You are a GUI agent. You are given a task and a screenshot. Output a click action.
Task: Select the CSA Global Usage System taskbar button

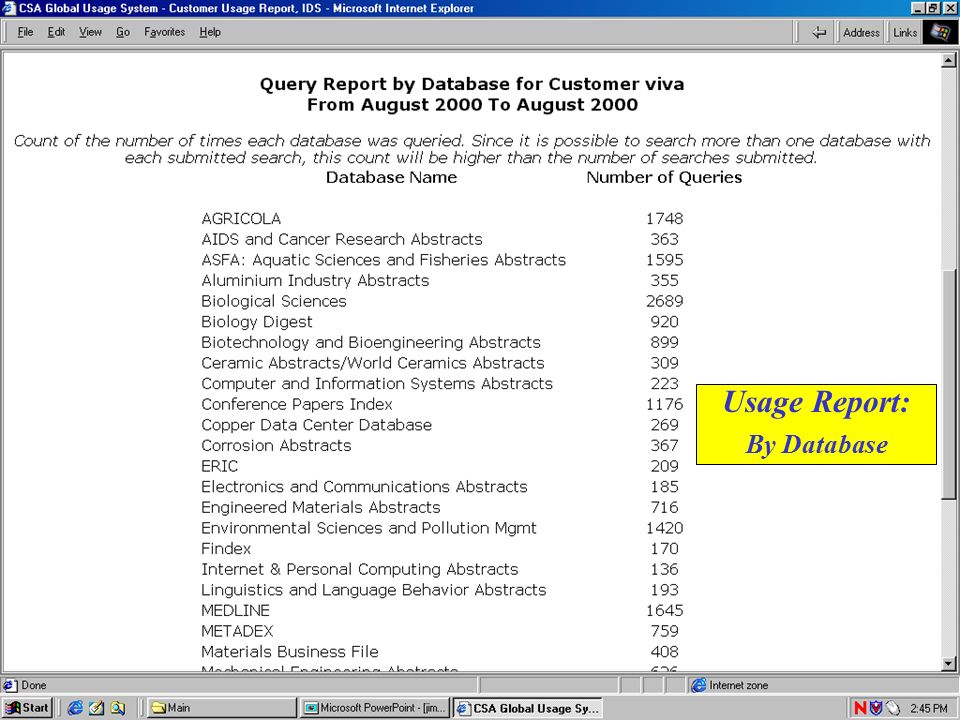pyautogui.click(x=528, y=708)
